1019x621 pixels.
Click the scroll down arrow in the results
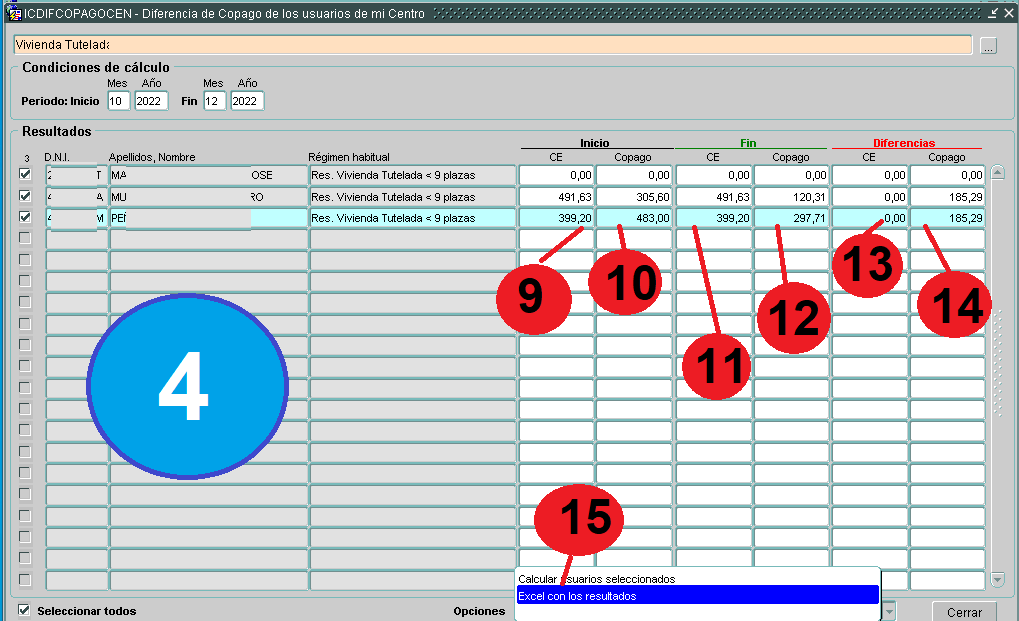997,580
